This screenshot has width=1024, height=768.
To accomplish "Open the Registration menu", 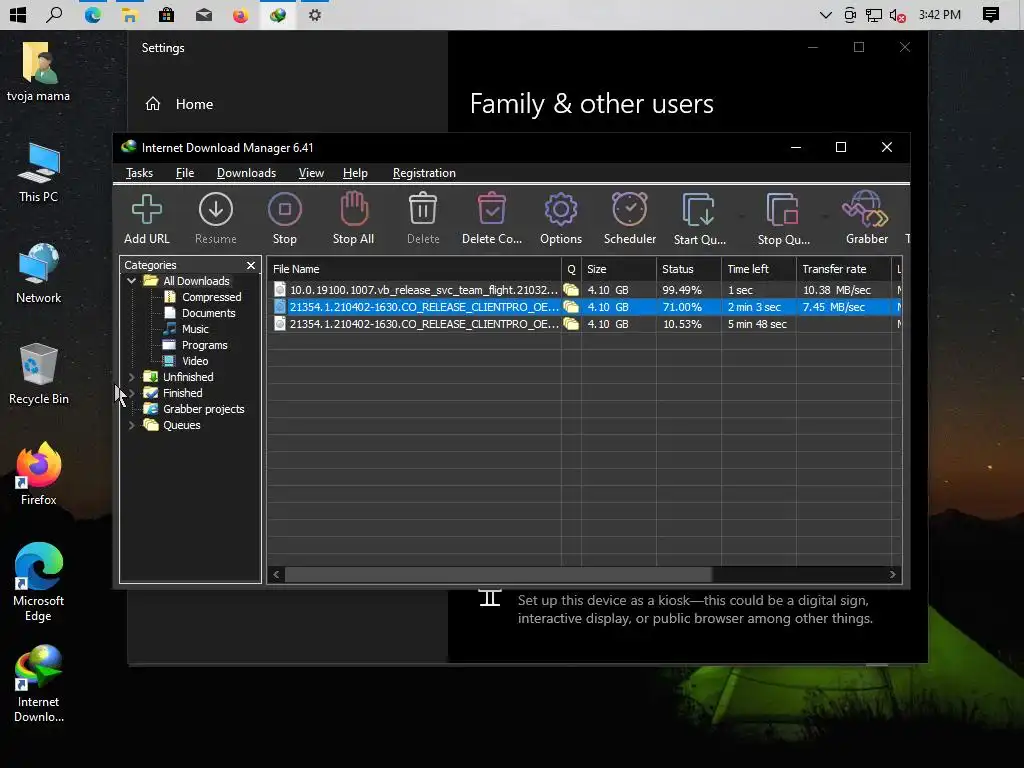I will coord(424,173).
